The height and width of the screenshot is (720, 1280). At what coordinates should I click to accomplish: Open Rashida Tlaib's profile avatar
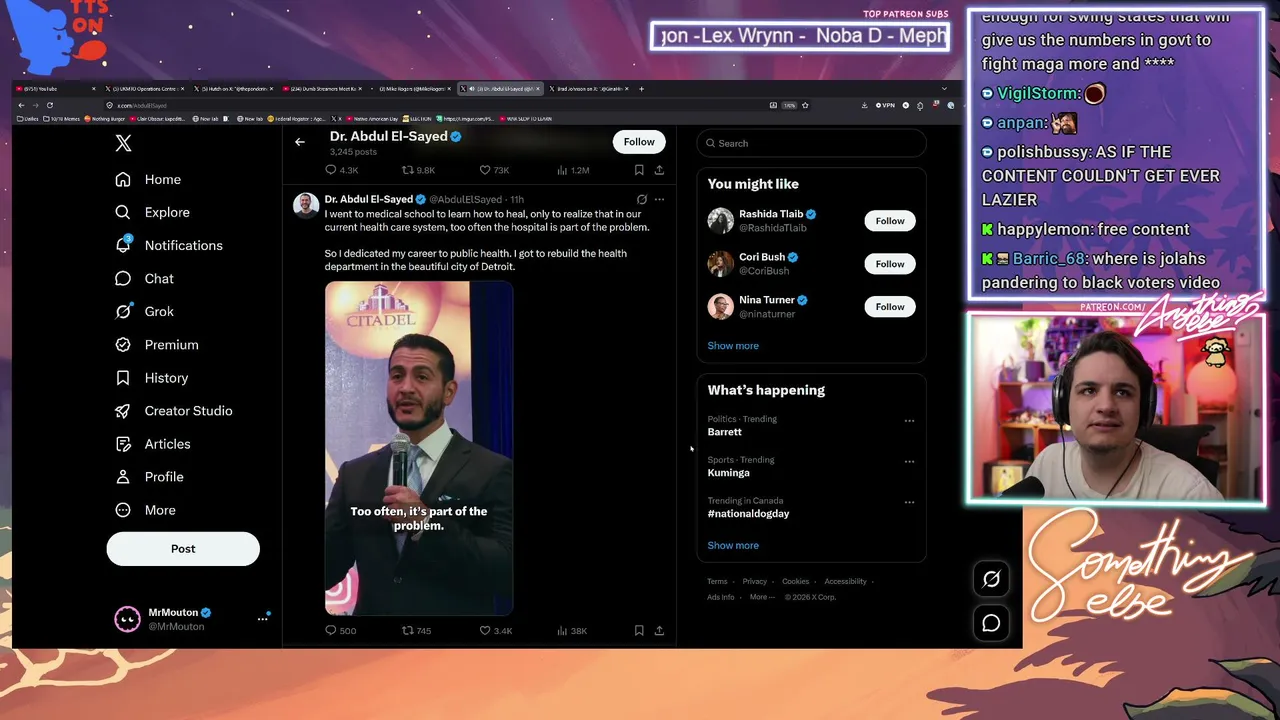click(721, 221)
